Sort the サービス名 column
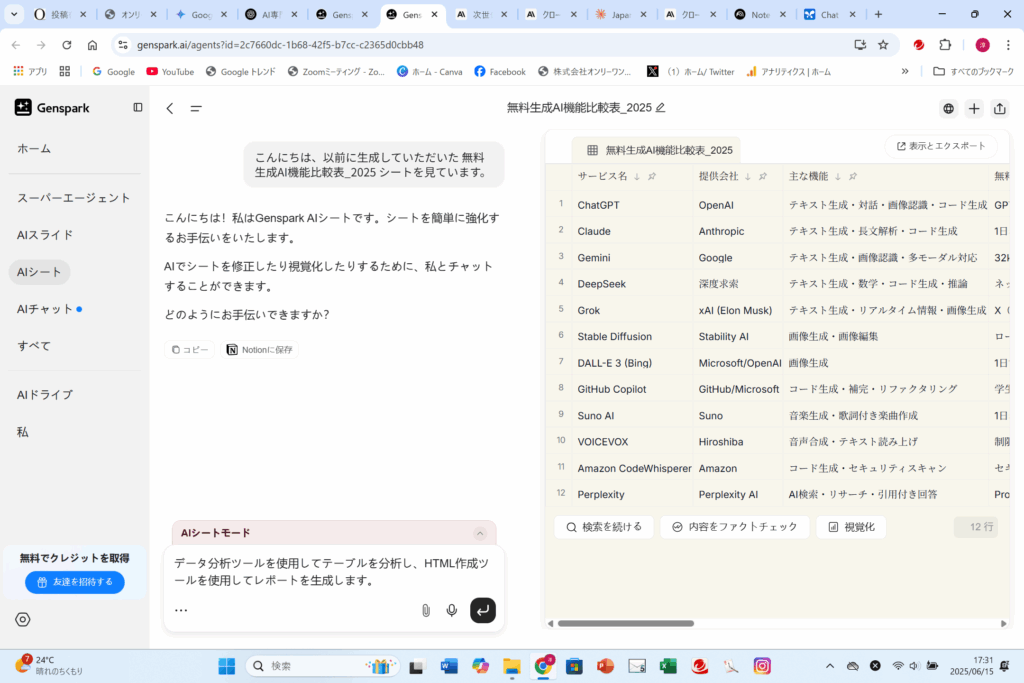Viewport: 1024px width, 683px height. pyautogui.click(x=637, y=176)
